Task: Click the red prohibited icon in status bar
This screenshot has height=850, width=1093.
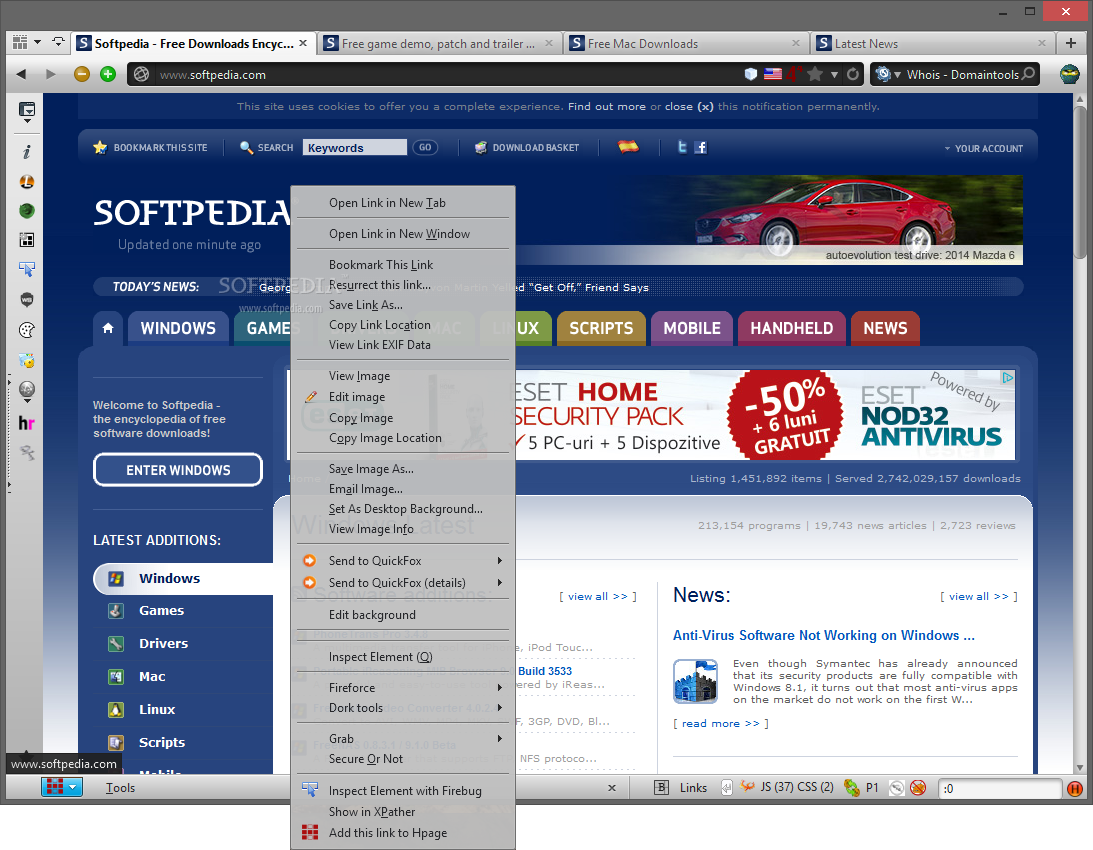Action: pos(918,788)
